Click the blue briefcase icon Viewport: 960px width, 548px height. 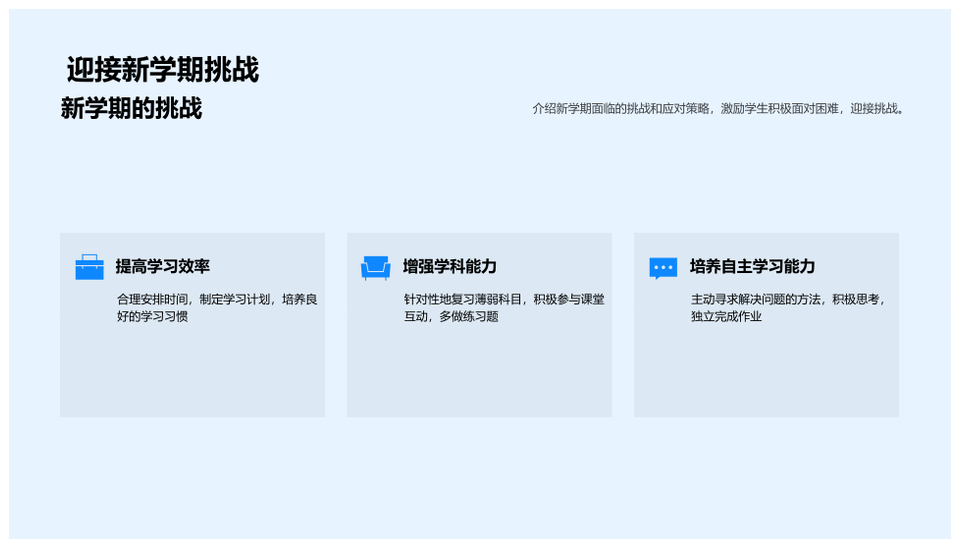pyautogui.click(x=89, y=267)
